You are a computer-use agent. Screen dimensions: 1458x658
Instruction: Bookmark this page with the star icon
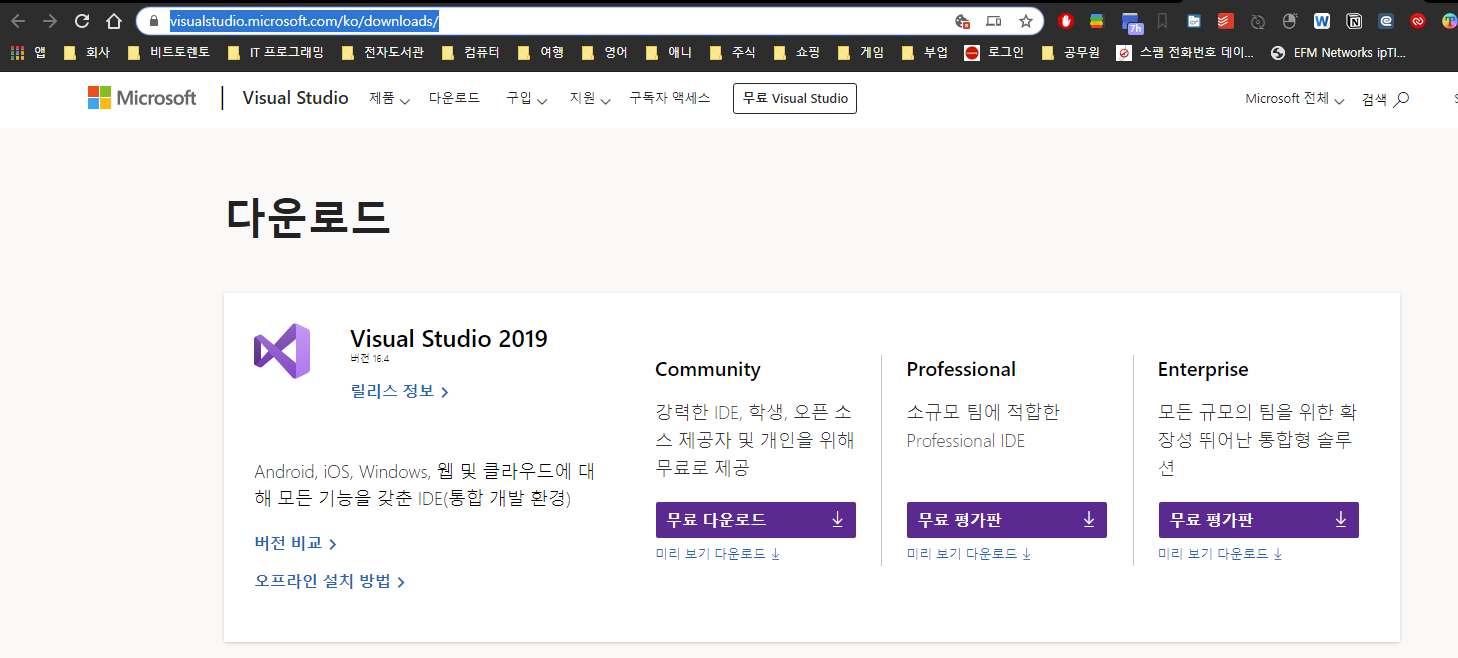pyautogui.click(x=1025, y=20)
